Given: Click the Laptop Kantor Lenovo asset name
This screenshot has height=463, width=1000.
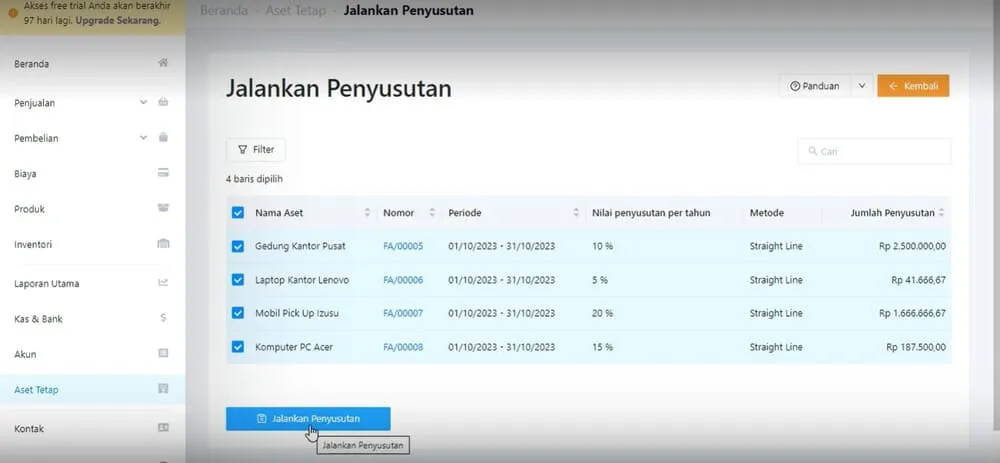Looking at the screenshot, I should [302, 280].
